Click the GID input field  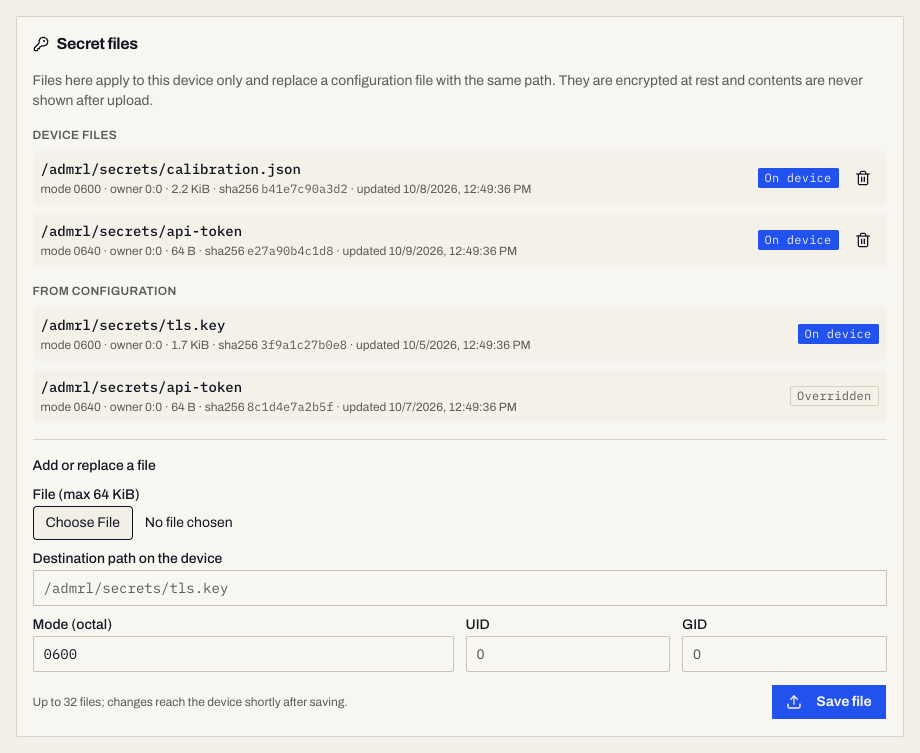click(x=784, y=654)
